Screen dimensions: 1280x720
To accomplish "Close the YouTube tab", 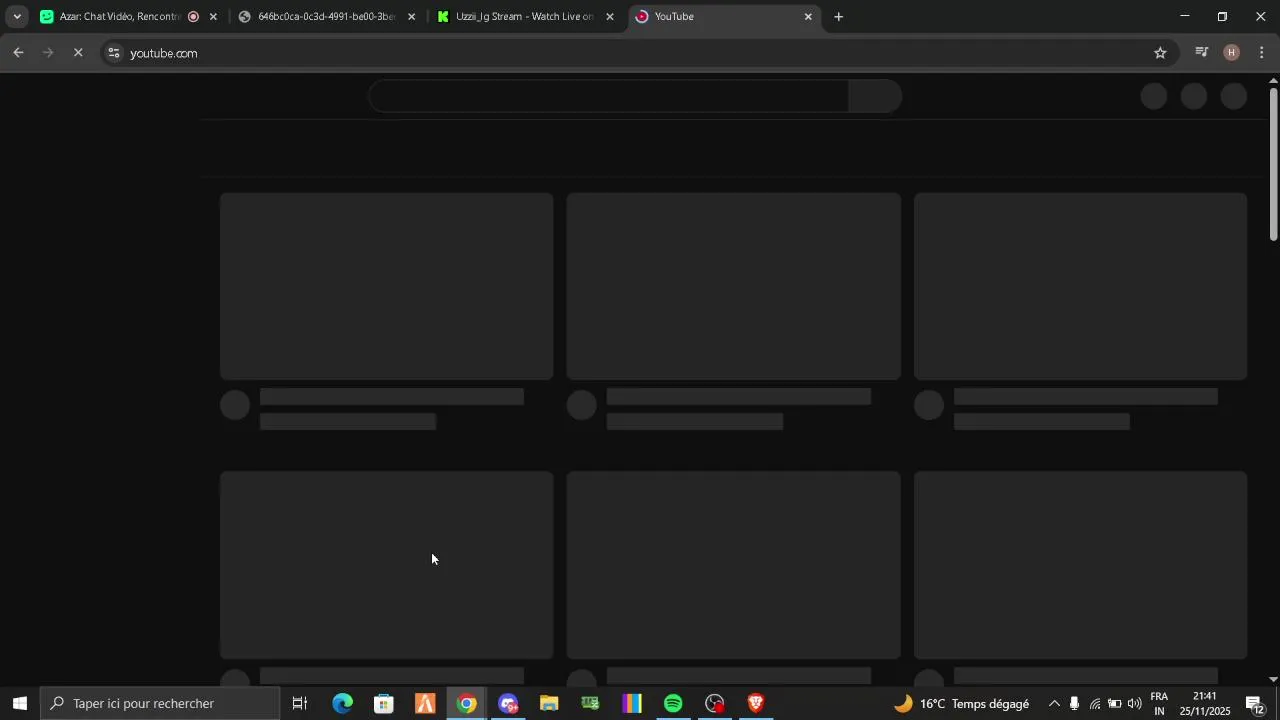I will point(808,17).
